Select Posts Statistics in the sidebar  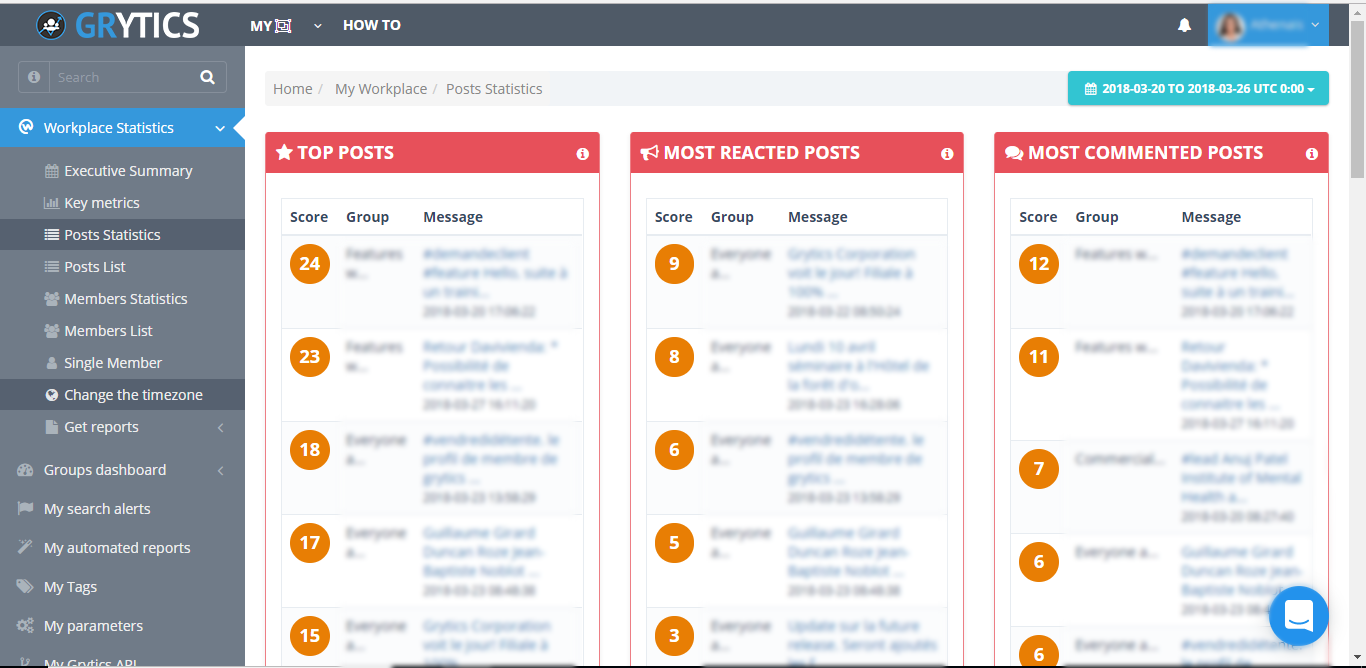tap(122, 235)
